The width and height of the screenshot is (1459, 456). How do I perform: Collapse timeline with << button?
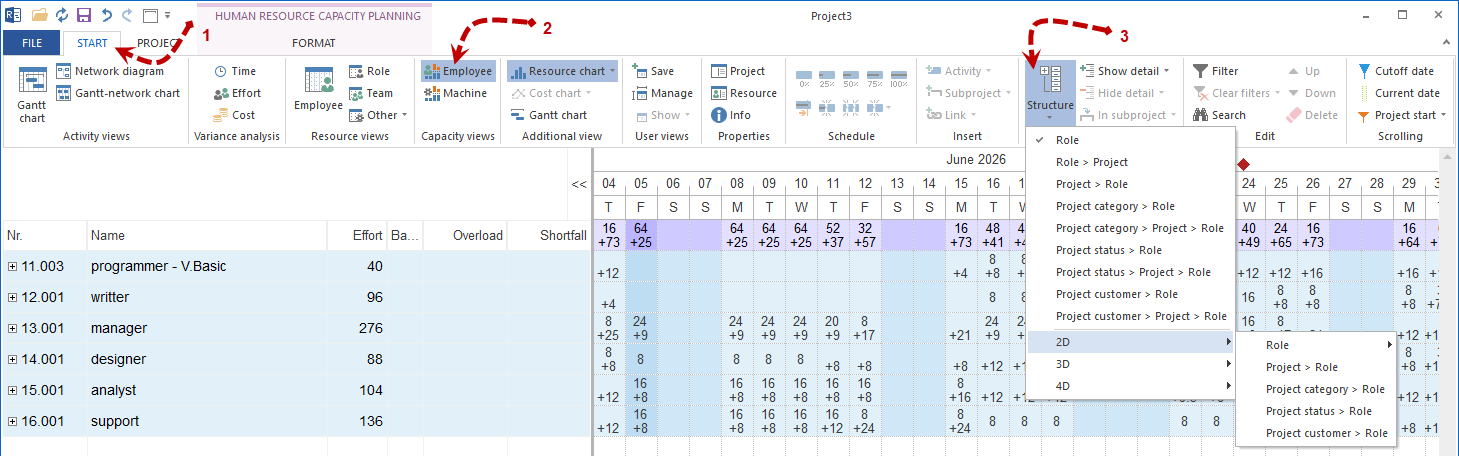pos(579,184)
